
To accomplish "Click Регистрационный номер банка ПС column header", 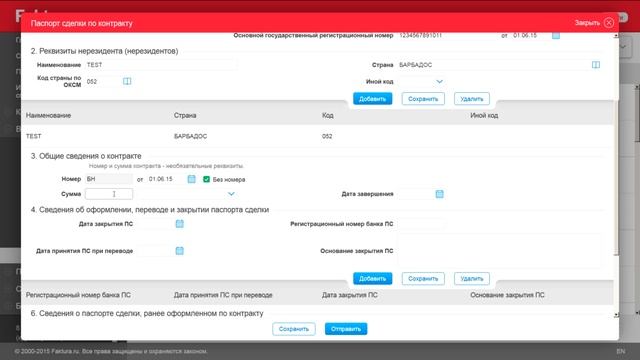I will (78, 295).
